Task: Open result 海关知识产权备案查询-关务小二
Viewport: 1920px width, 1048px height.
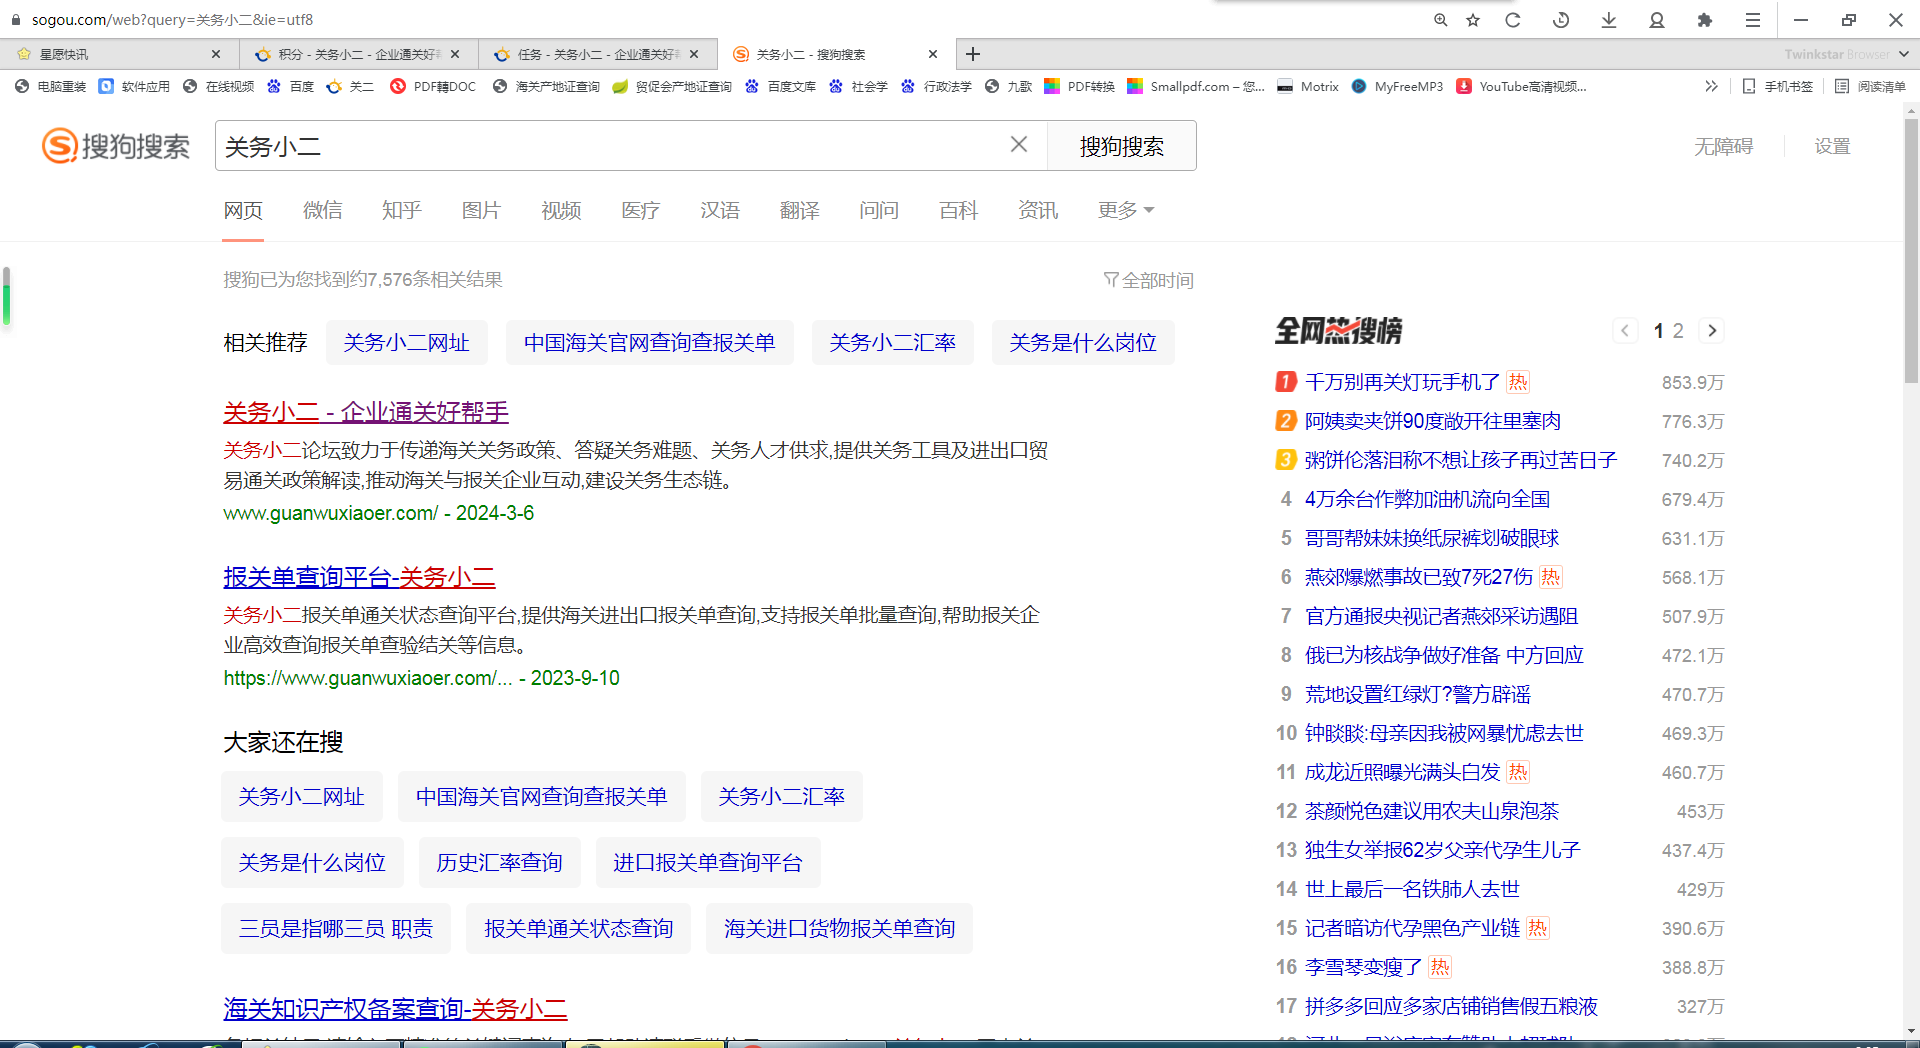Action: tap(395, 1009)
